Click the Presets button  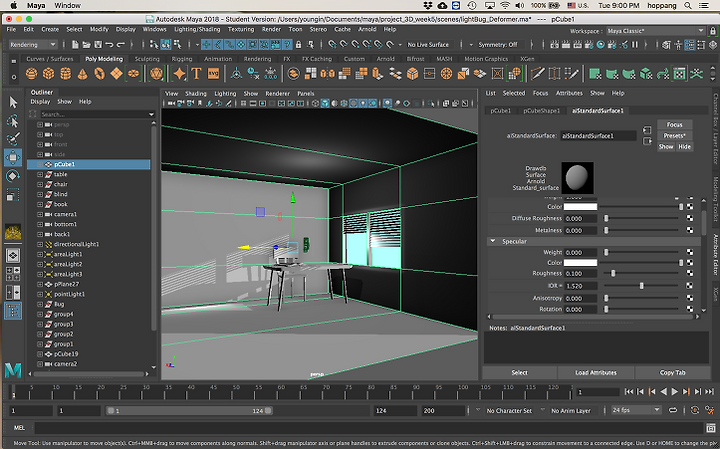675,135
